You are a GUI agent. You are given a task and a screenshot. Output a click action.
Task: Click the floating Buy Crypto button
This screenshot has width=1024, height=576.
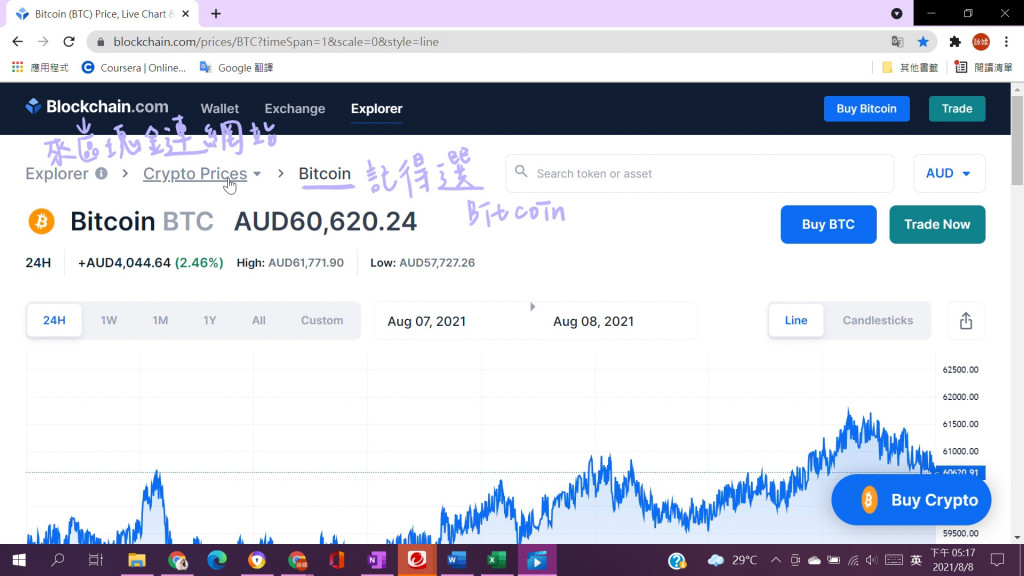pyautogui.click(x=911, y=500)
